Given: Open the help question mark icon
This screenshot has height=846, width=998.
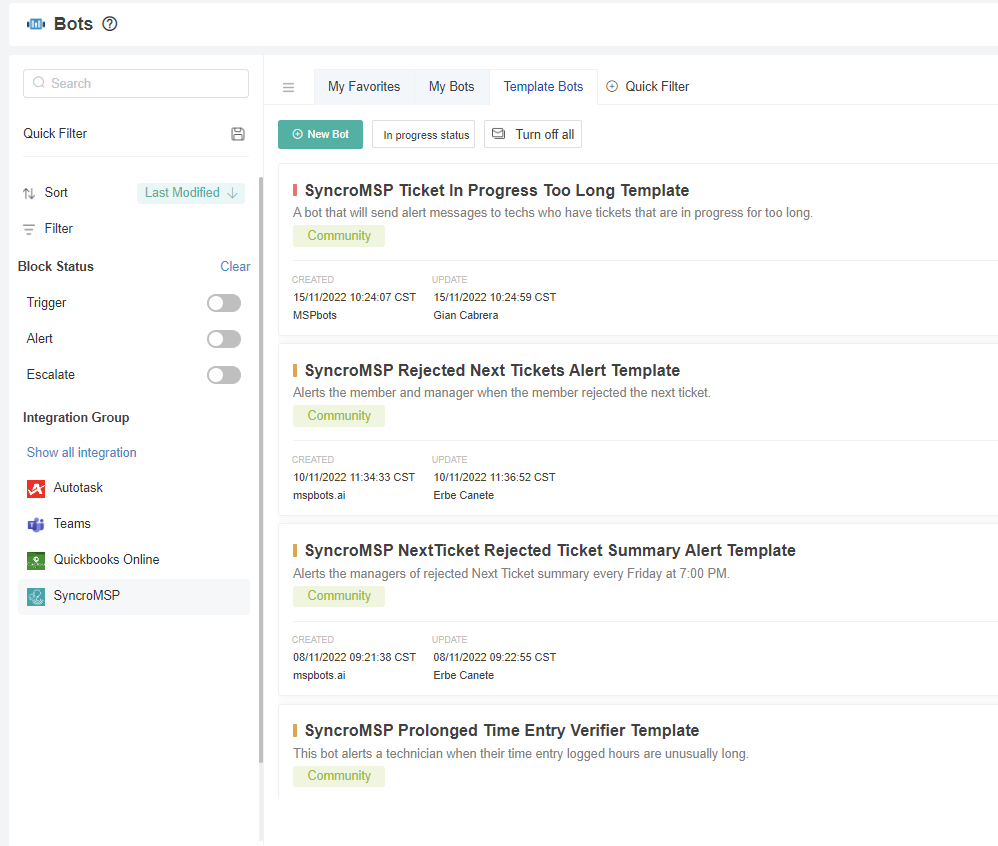Looking at the screenshot, I should pos(108,23).
